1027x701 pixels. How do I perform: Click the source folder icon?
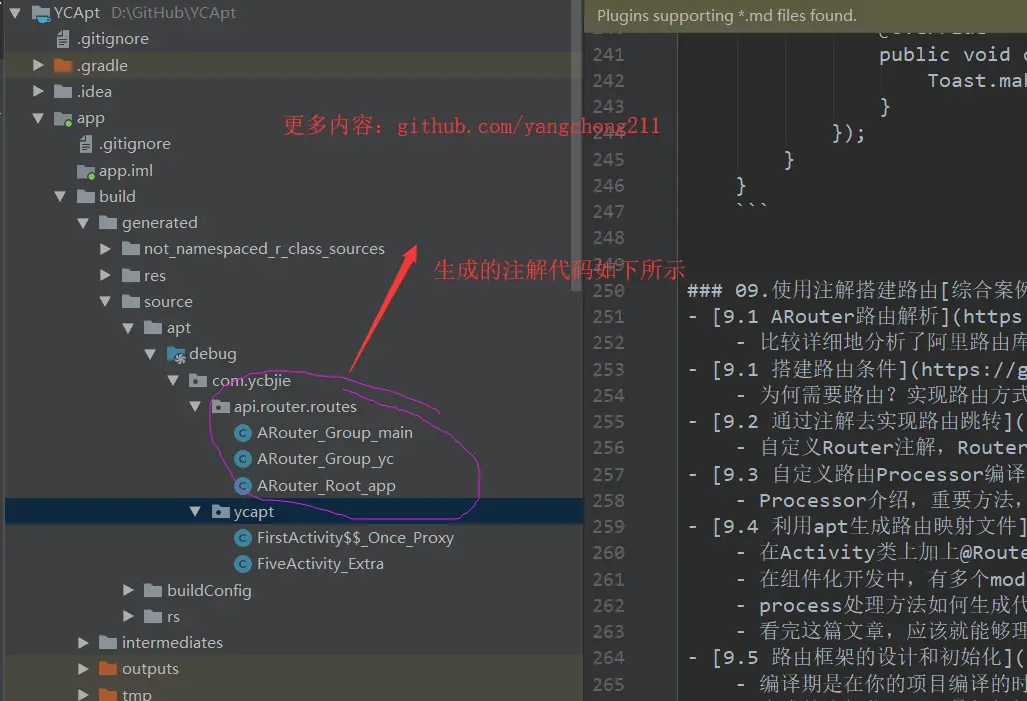click(x=131, y=301)
